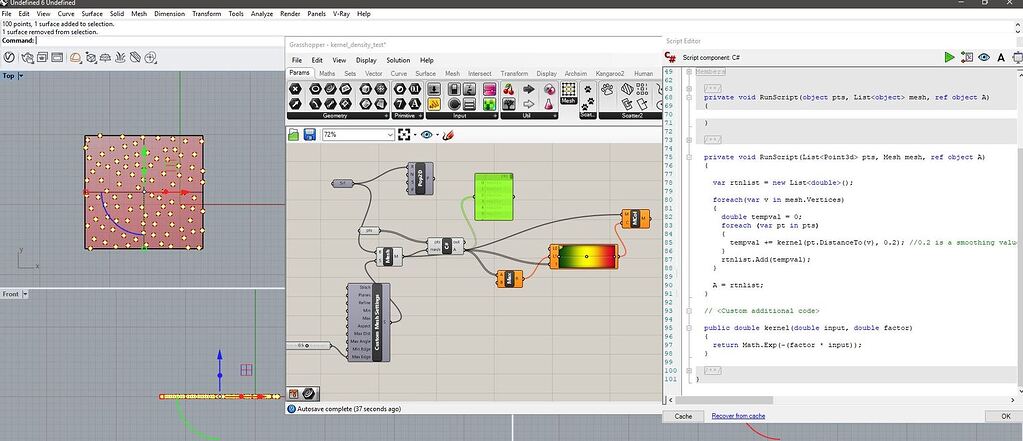Open the Top viewport dropdown menu
The image size is (1023, 441).
22,76
